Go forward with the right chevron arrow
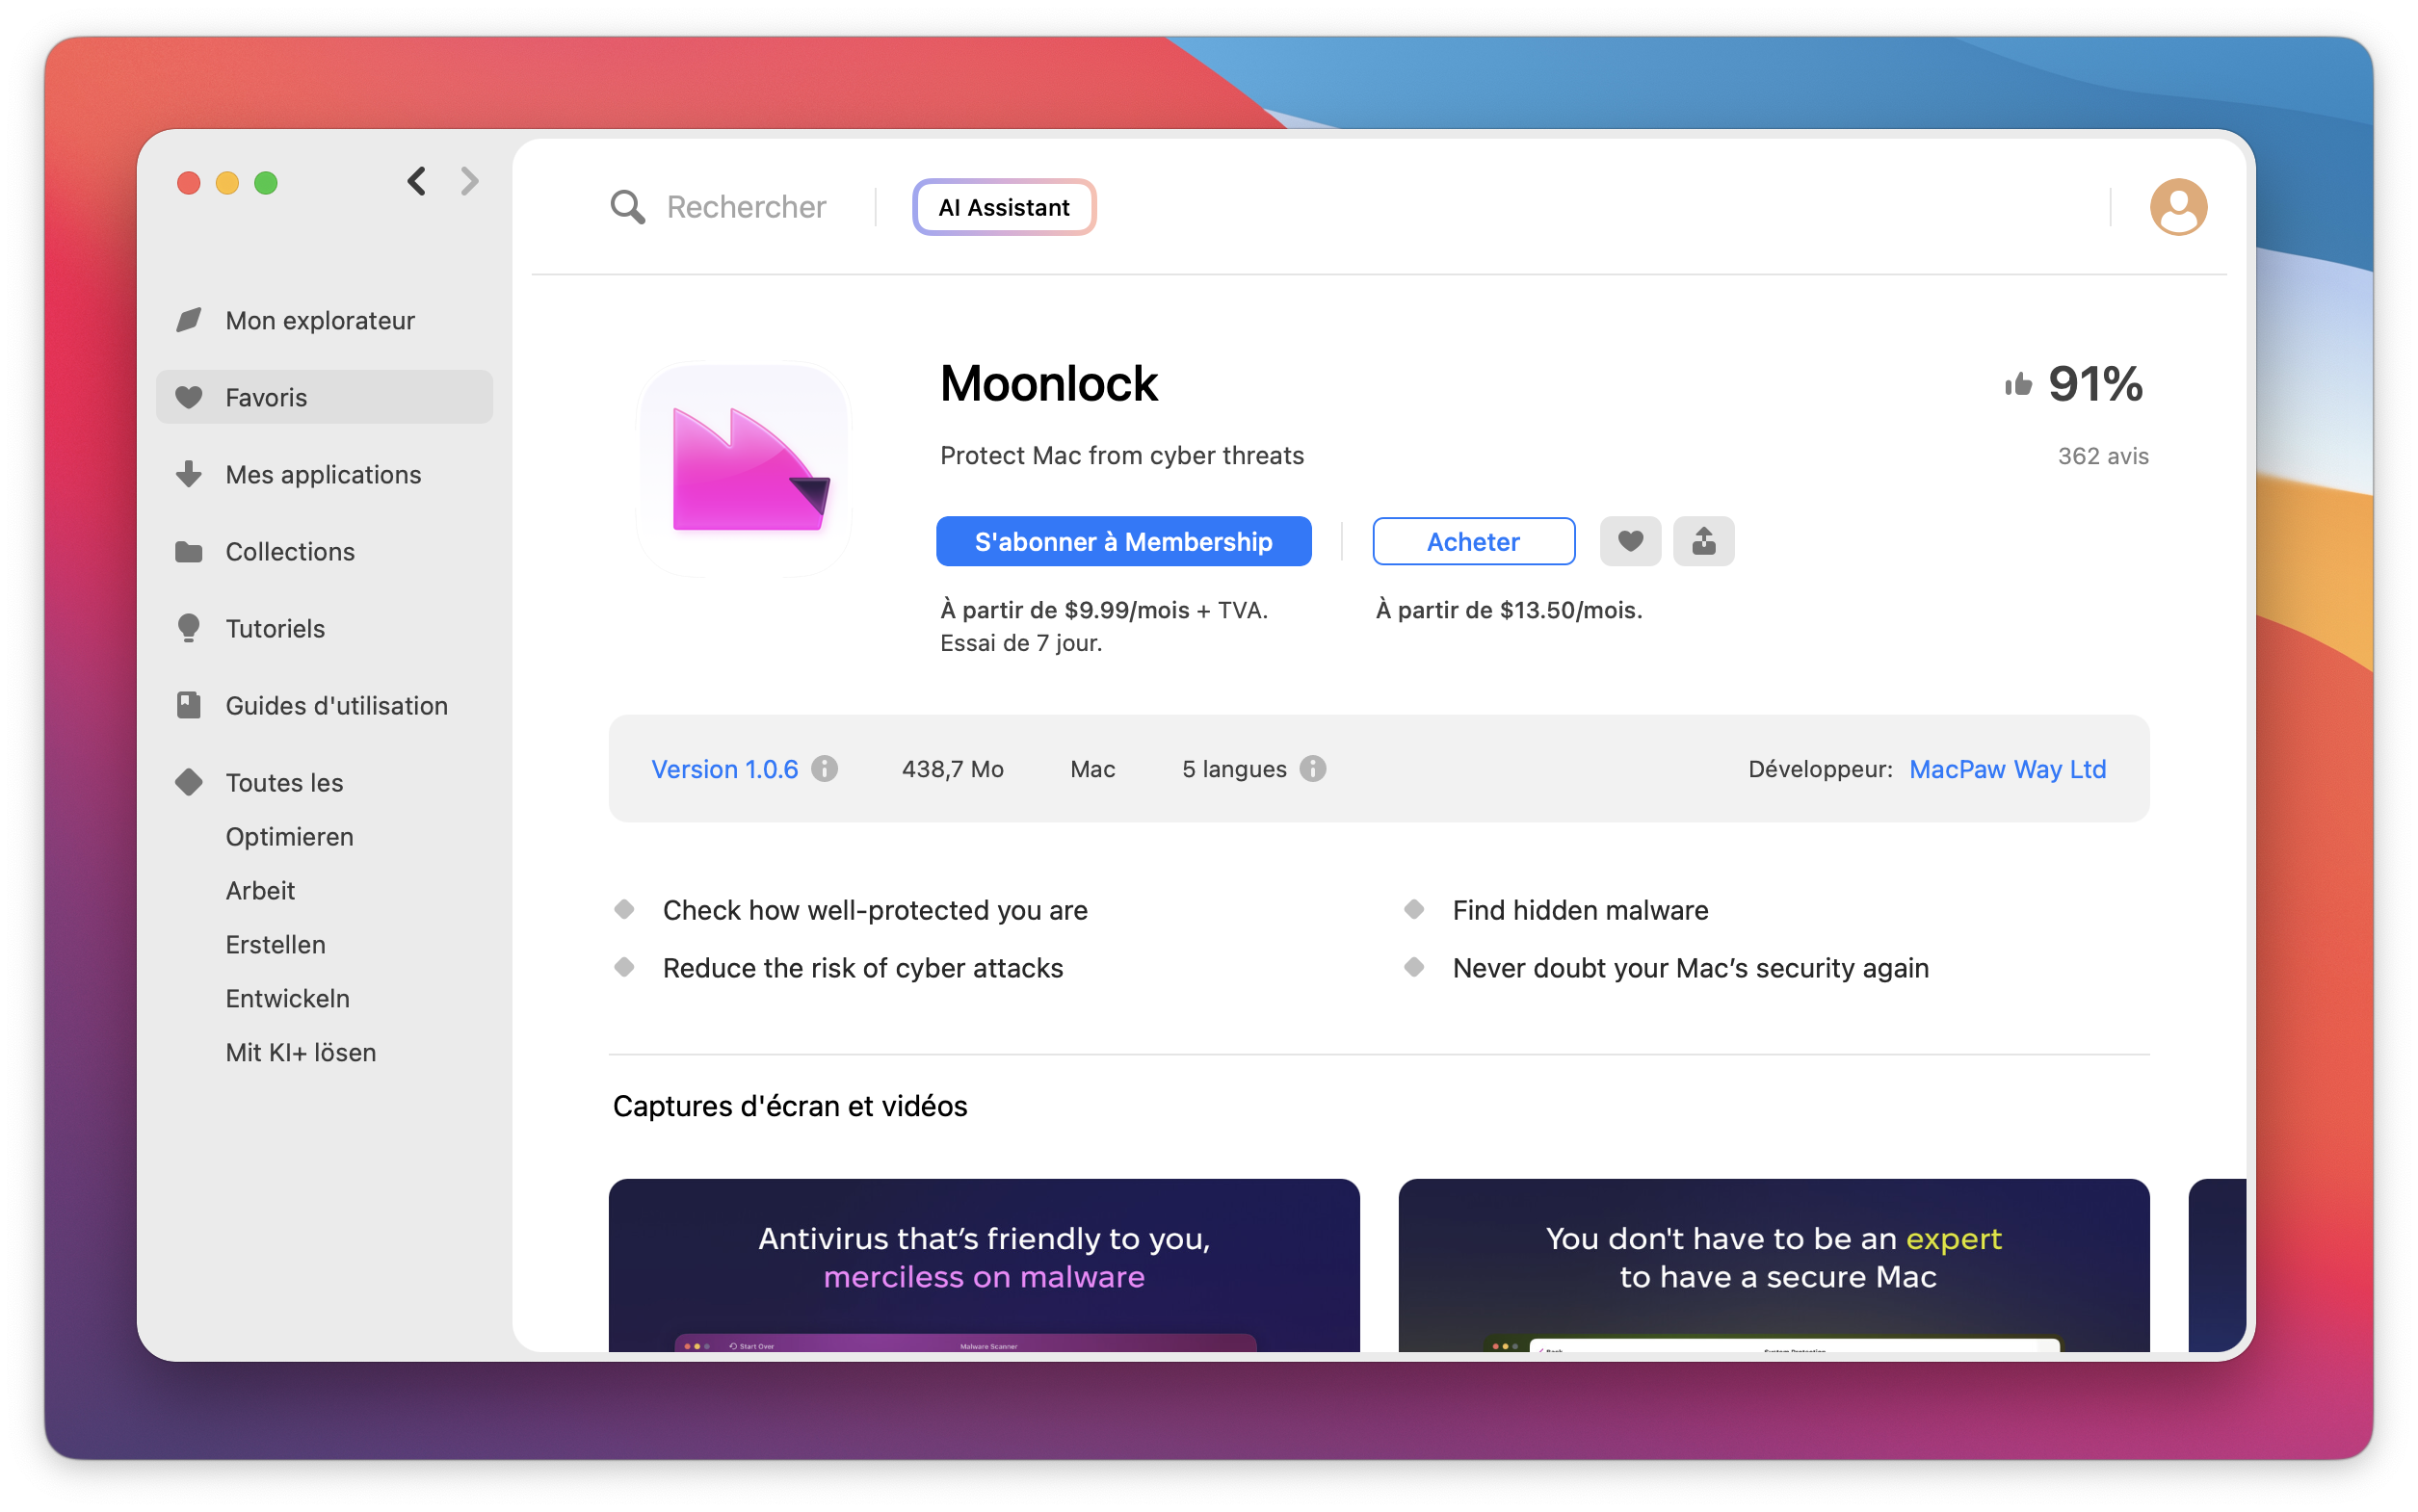2418x1512 pixels. pyautogui.click(x=469, y=181)
